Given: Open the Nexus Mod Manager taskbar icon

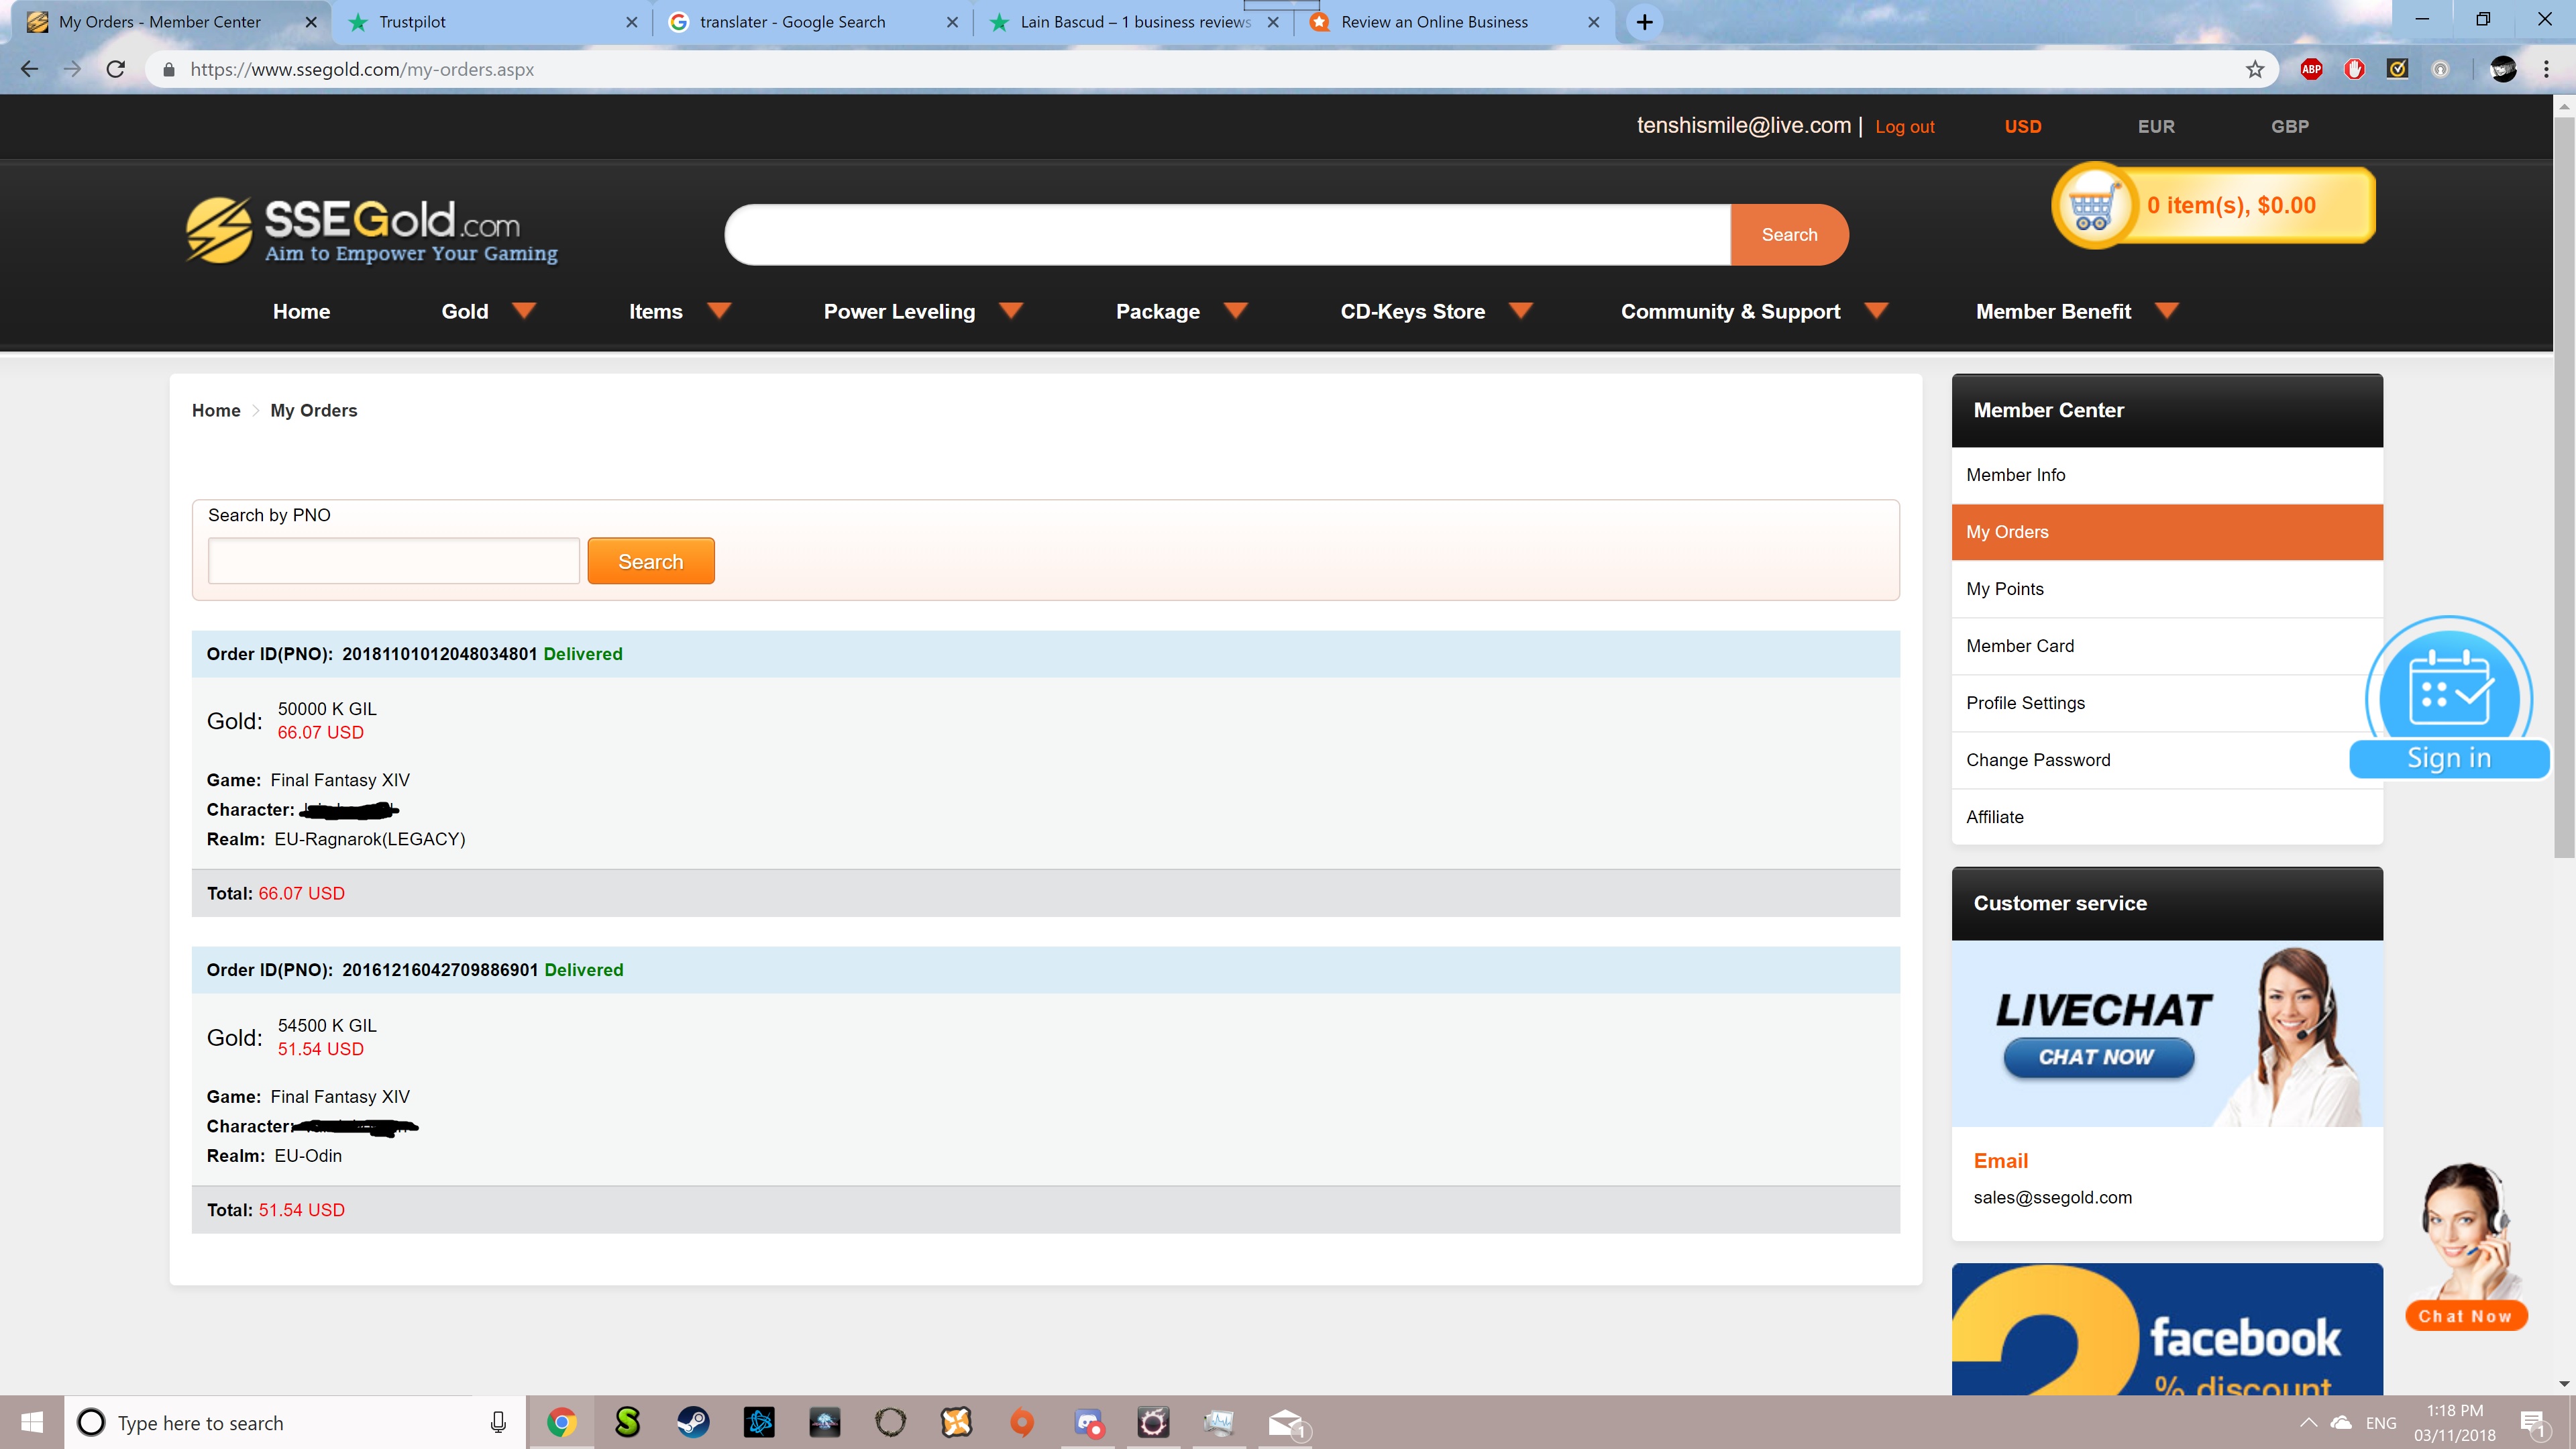Looking at the screenshot, I should click(x=956, y=1422).
